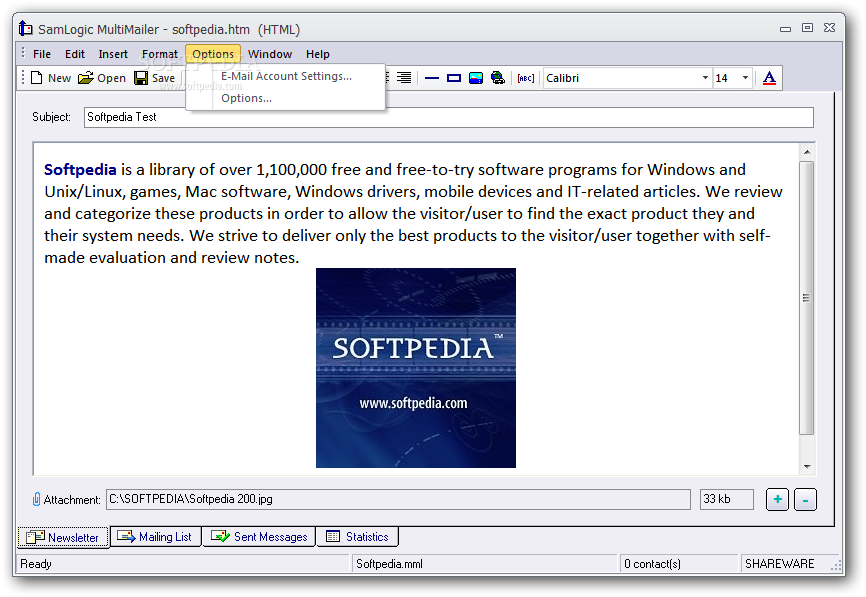Click the MultiMailer title bar app icon

click(x=25, y=28)
